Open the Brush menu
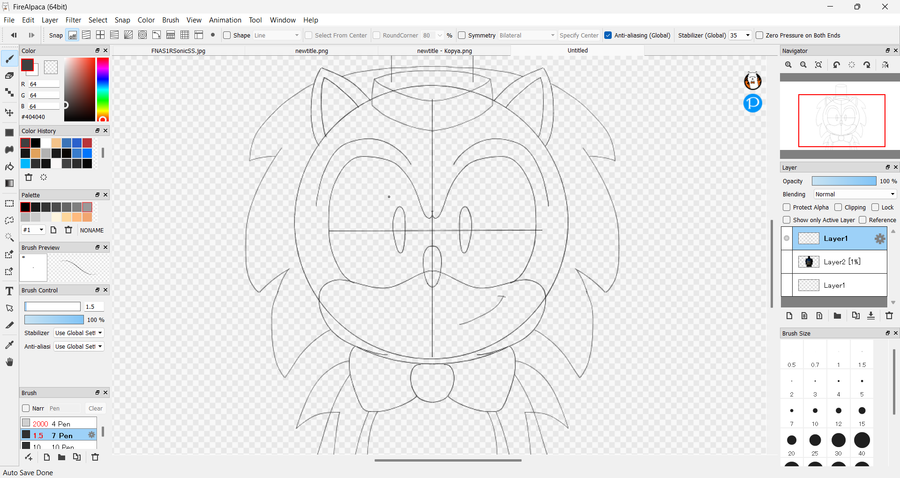900x478 pixels. (170, 20)
